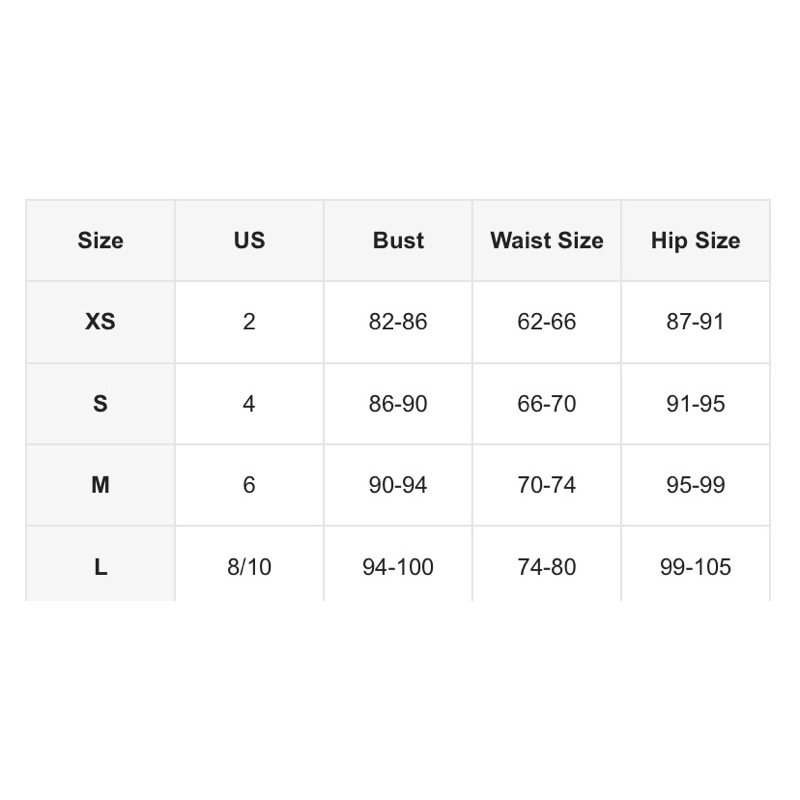This screenshot has height=800, width=800.
Task: Click the US size 8/10 cell
Action: click(x=249, y=564)
